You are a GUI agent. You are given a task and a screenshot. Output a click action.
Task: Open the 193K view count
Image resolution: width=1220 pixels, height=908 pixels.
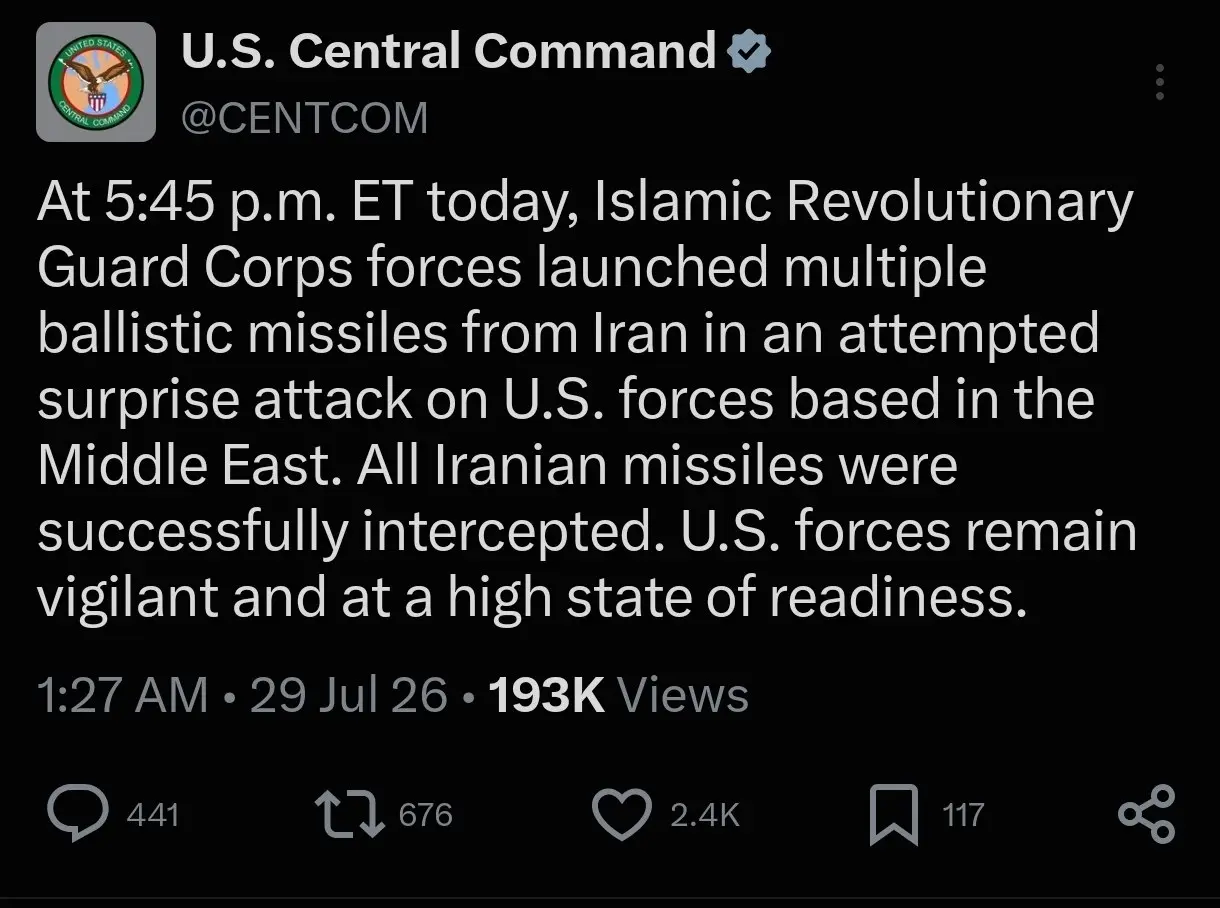(x=546, y=695)
